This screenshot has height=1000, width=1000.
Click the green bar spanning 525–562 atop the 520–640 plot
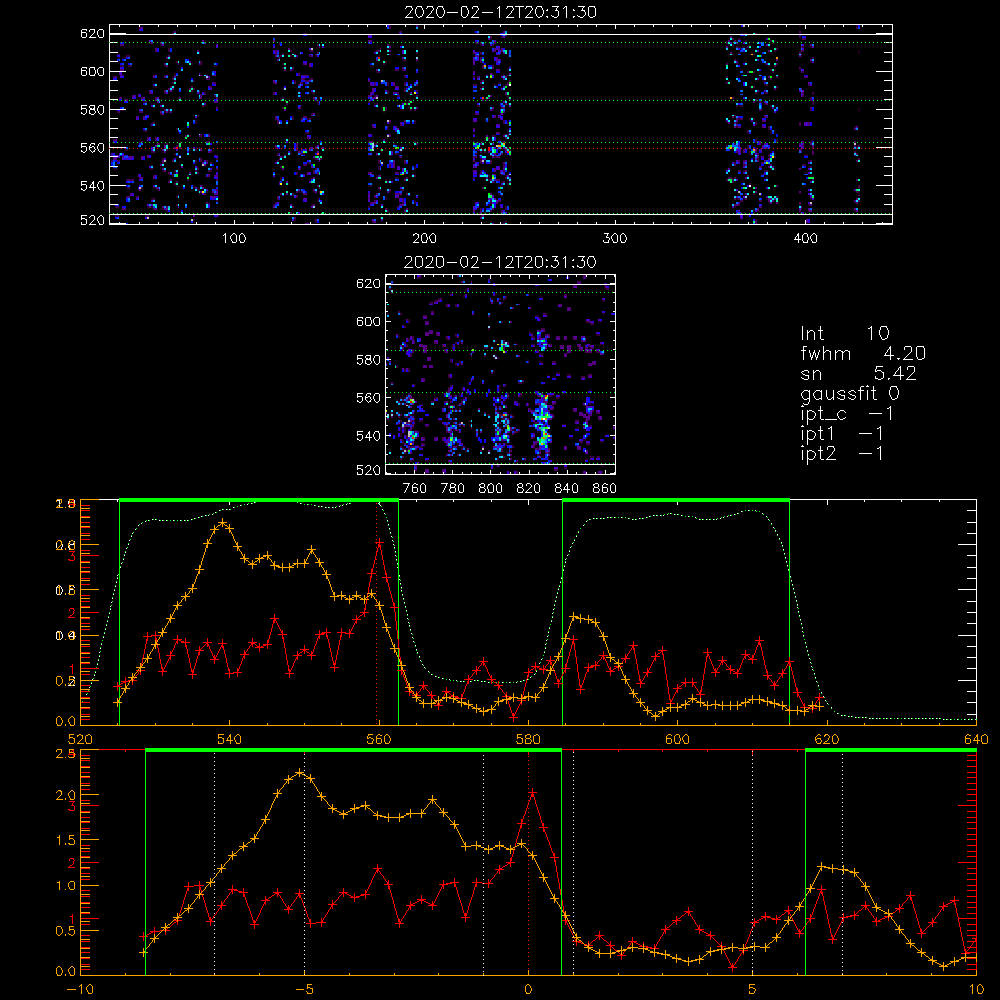tap(259, 501)
